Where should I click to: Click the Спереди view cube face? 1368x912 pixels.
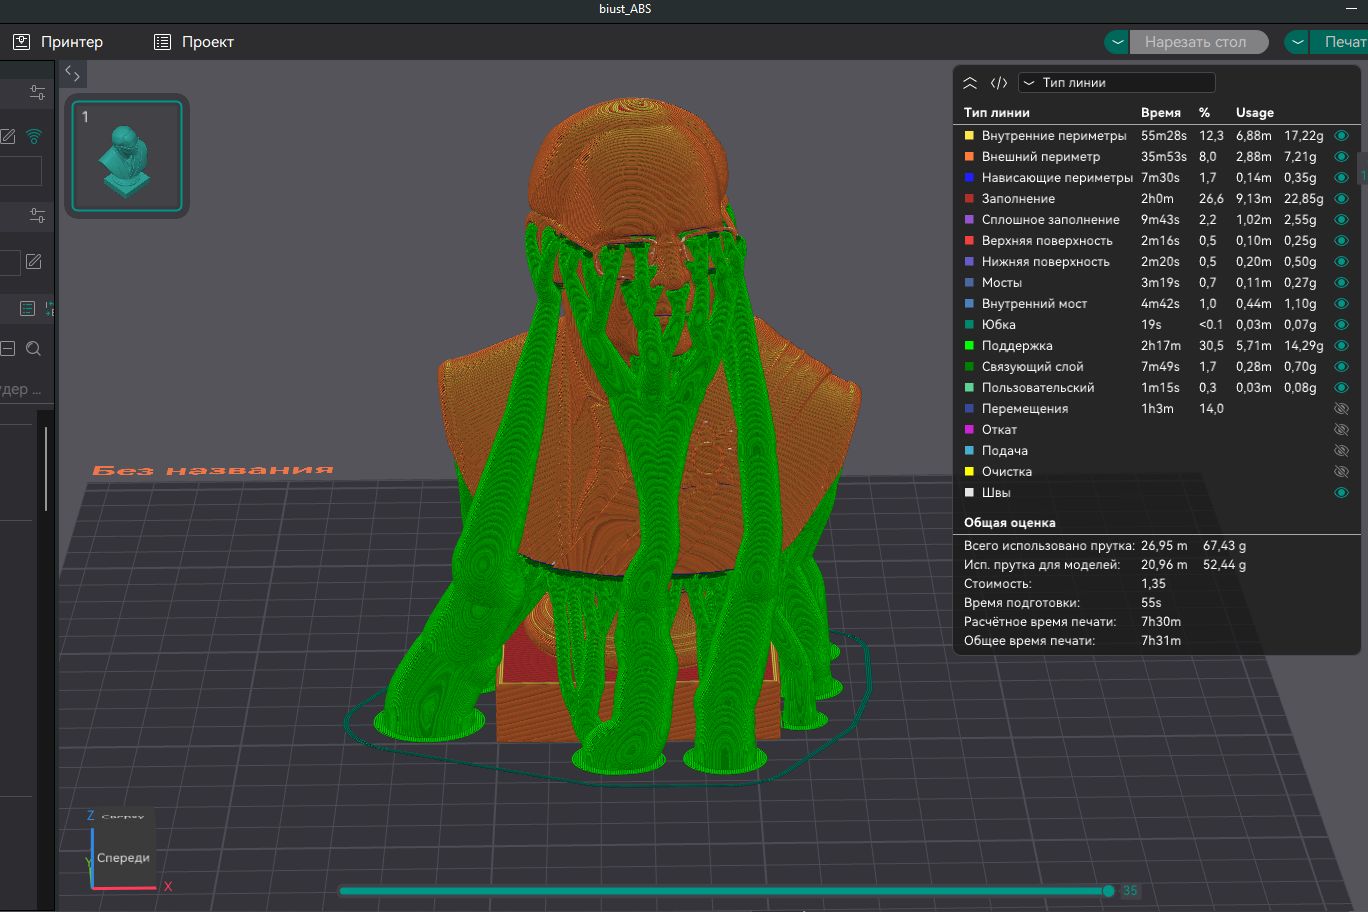(123, 857)
